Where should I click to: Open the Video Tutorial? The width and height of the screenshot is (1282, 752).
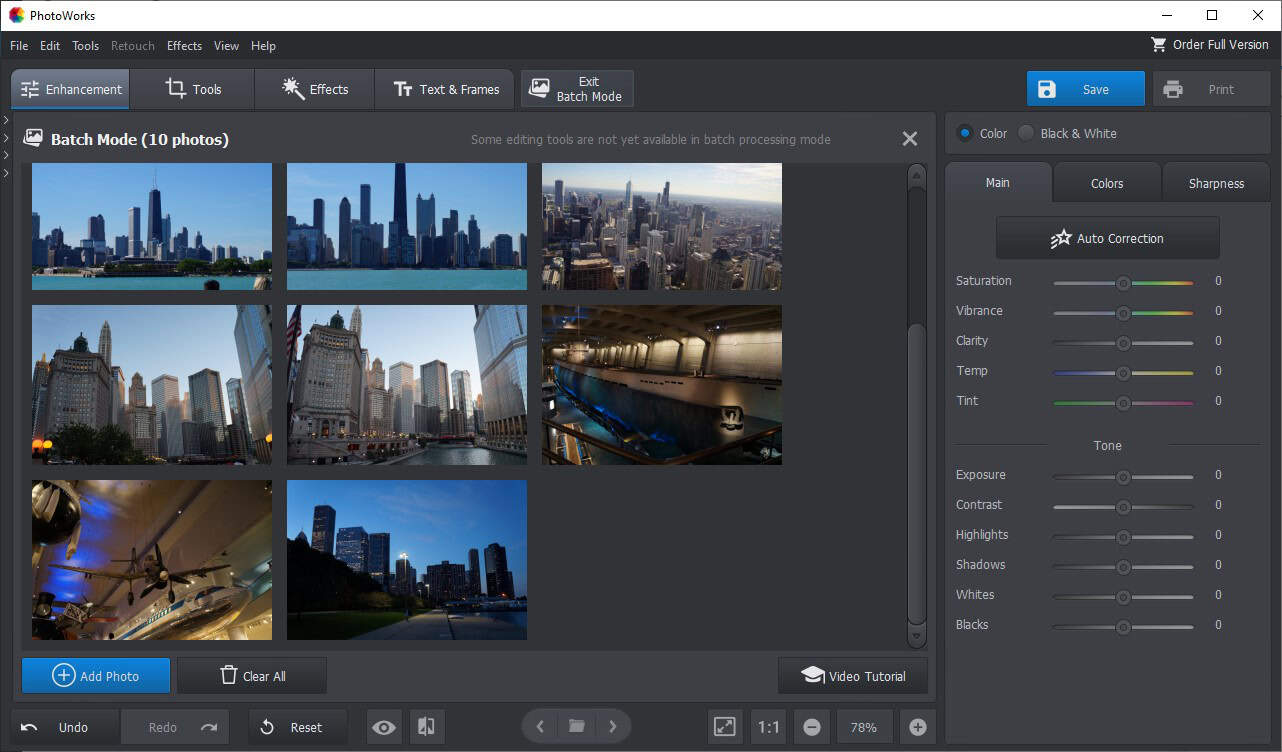(x=853, y=676)
